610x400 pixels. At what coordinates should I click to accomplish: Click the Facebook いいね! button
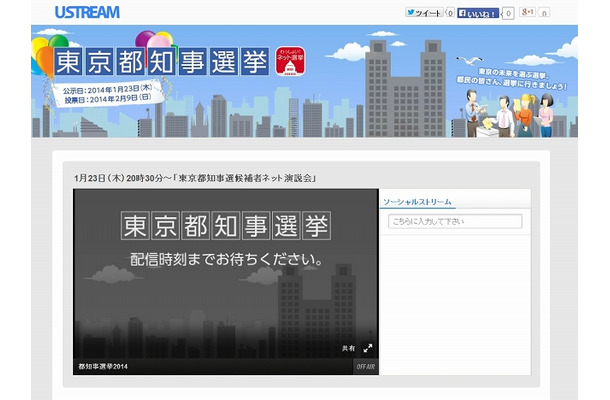[x=479, y=13]
